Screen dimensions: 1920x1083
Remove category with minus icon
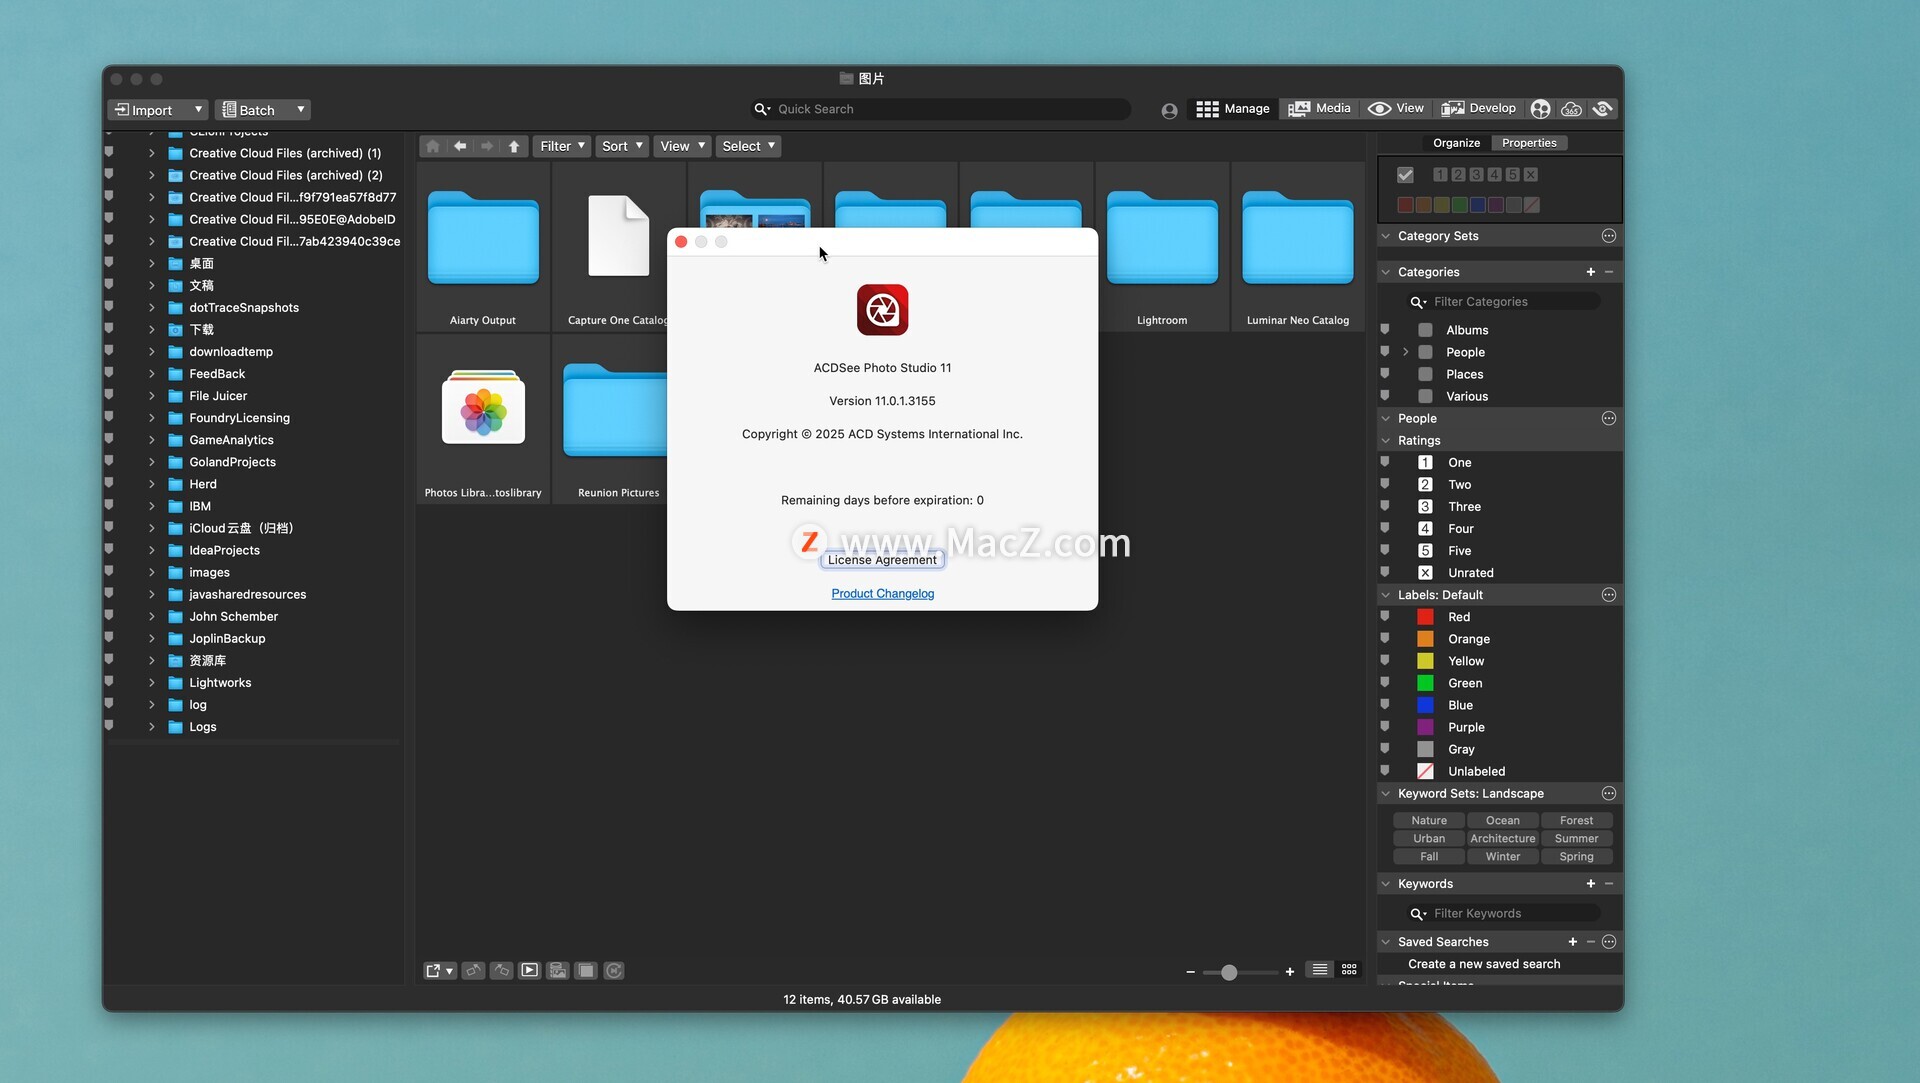pos(1609,272)
